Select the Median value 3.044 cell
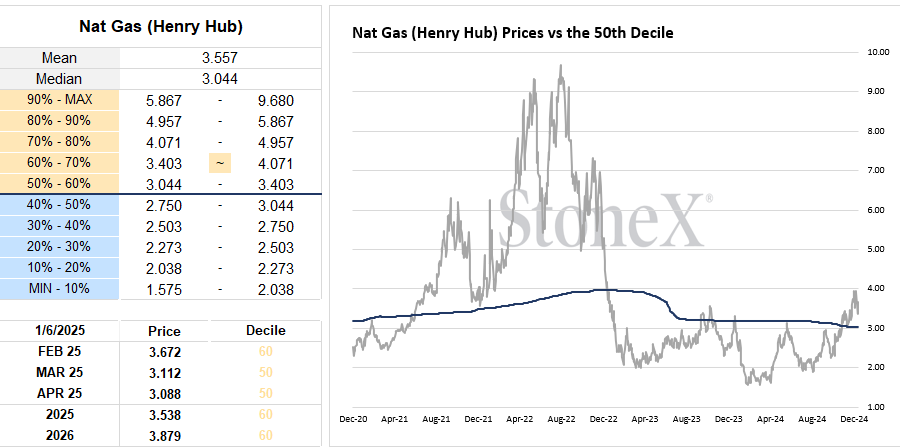 click(x=220, y=79)
